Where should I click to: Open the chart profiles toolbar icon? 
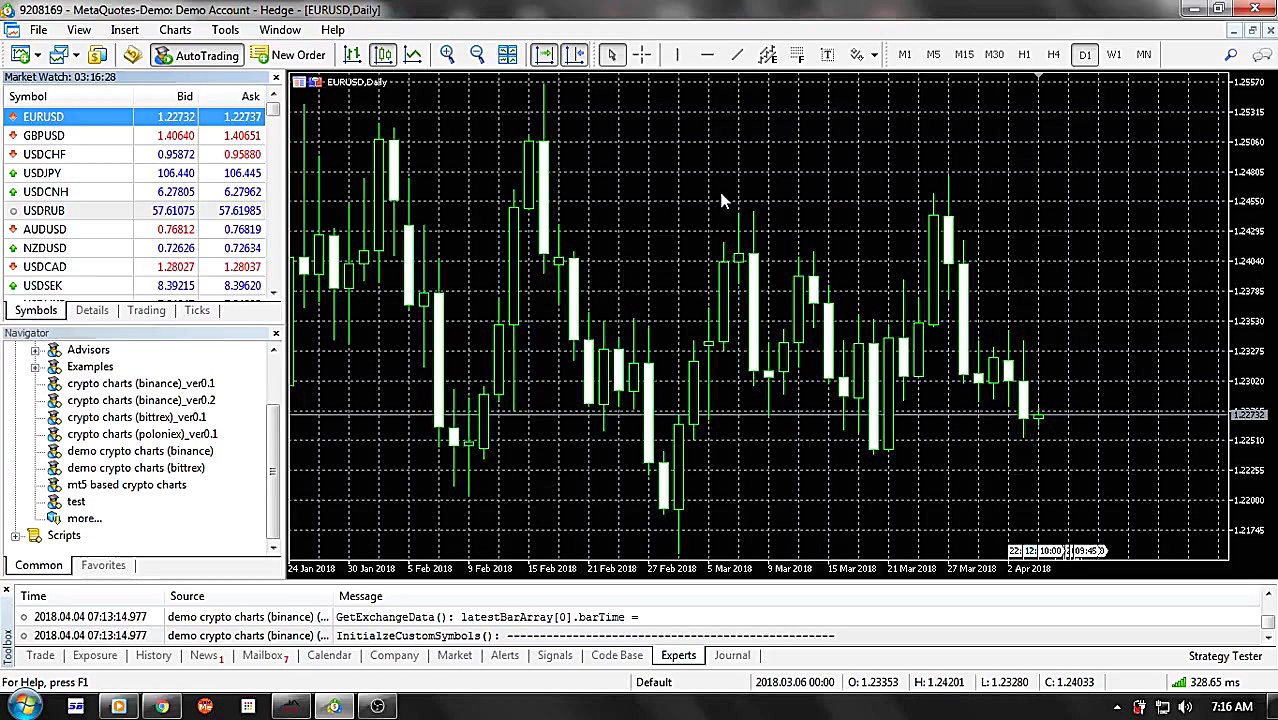pos(58,55)
